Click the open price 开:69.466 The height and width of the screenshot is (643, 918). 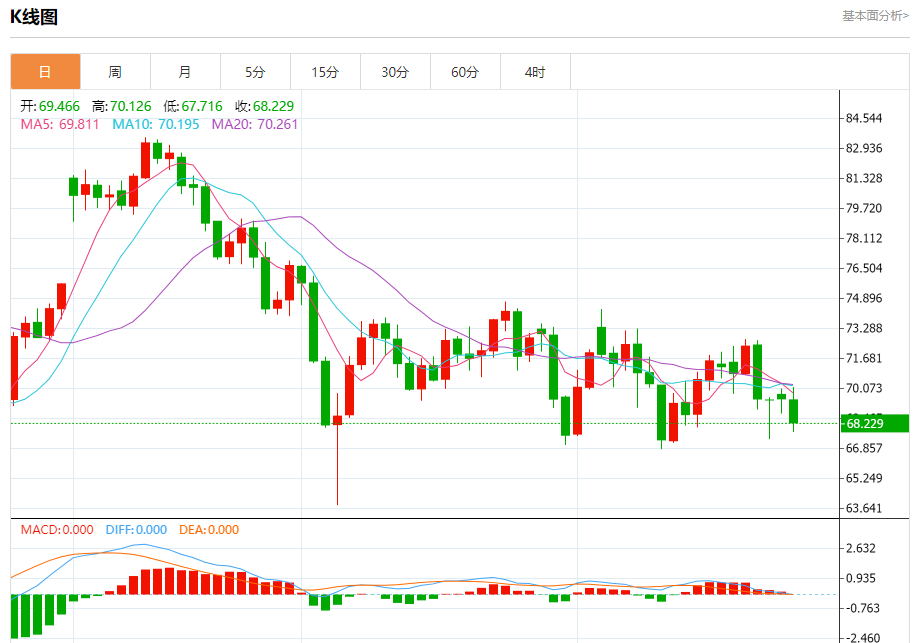50,106
